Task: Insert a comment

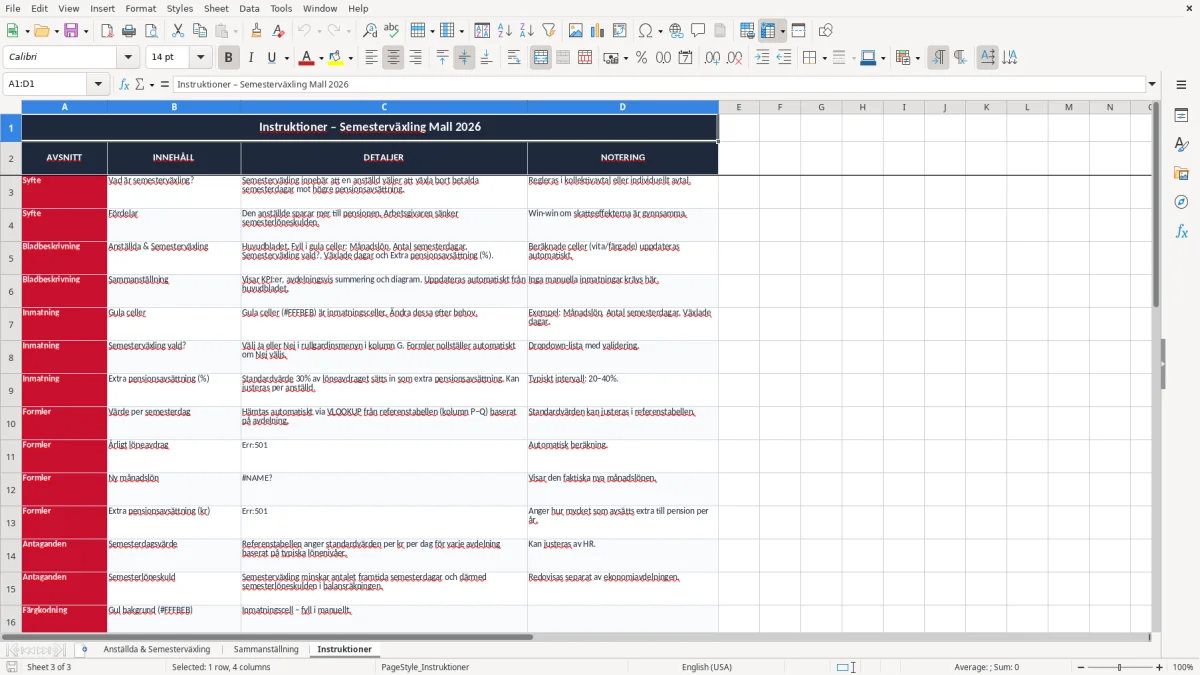Action: pos(697,31)
